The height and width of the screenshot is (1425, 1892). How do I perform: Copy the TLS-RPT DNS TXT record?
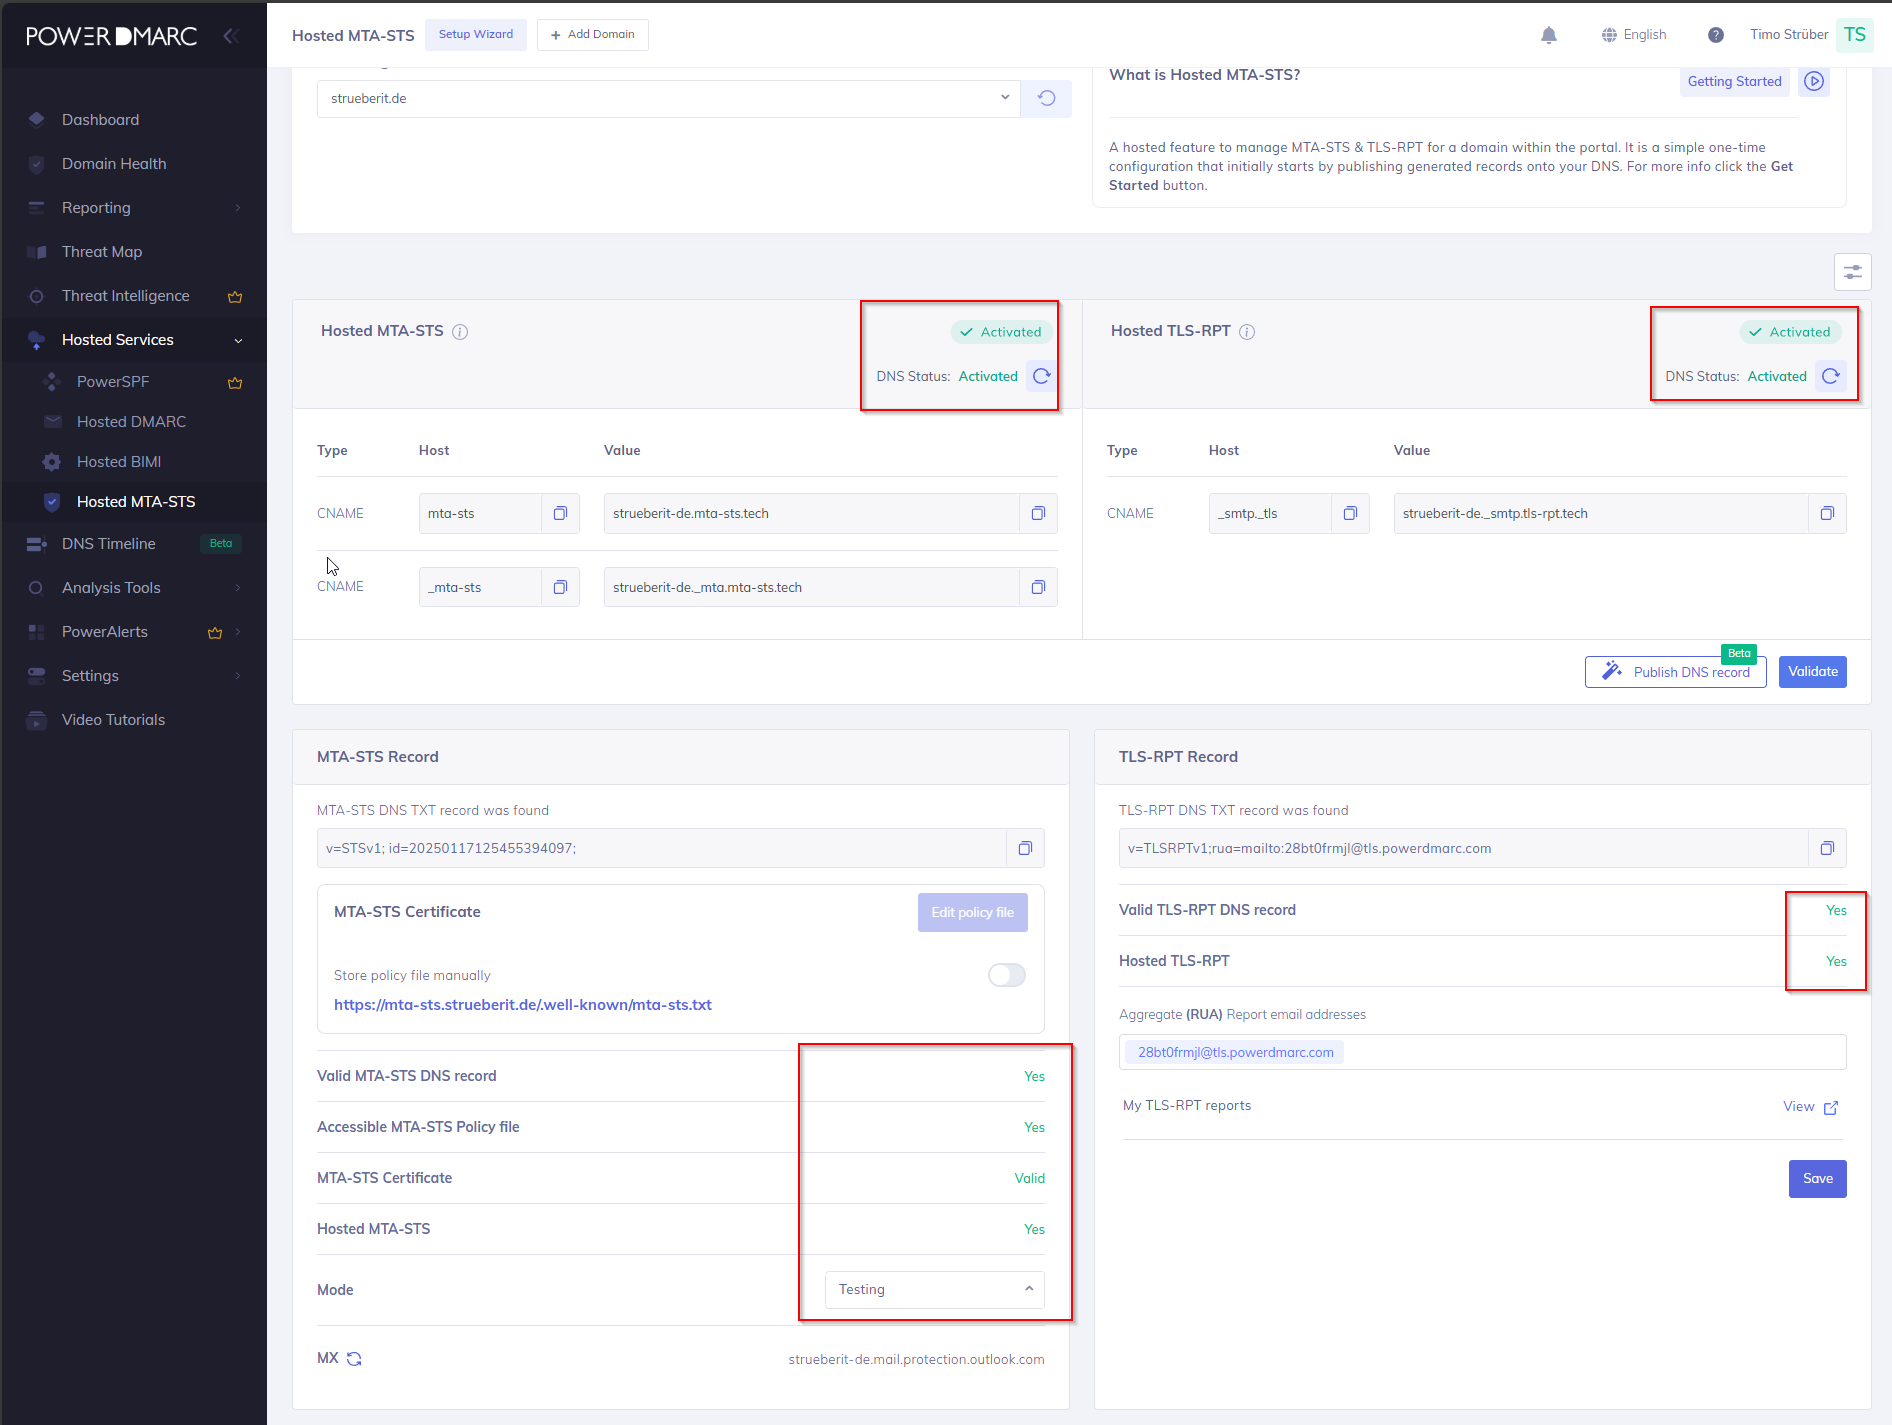tap(1826, 848)
